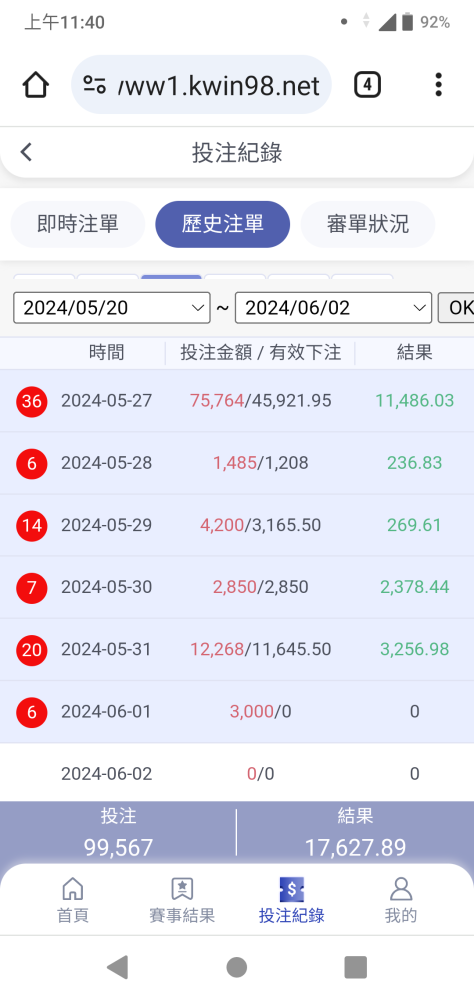This screenshot has height=1000, width=474.
Task: Tap the red 7 badge for 2024-05-30
Action: coord(32,587)
